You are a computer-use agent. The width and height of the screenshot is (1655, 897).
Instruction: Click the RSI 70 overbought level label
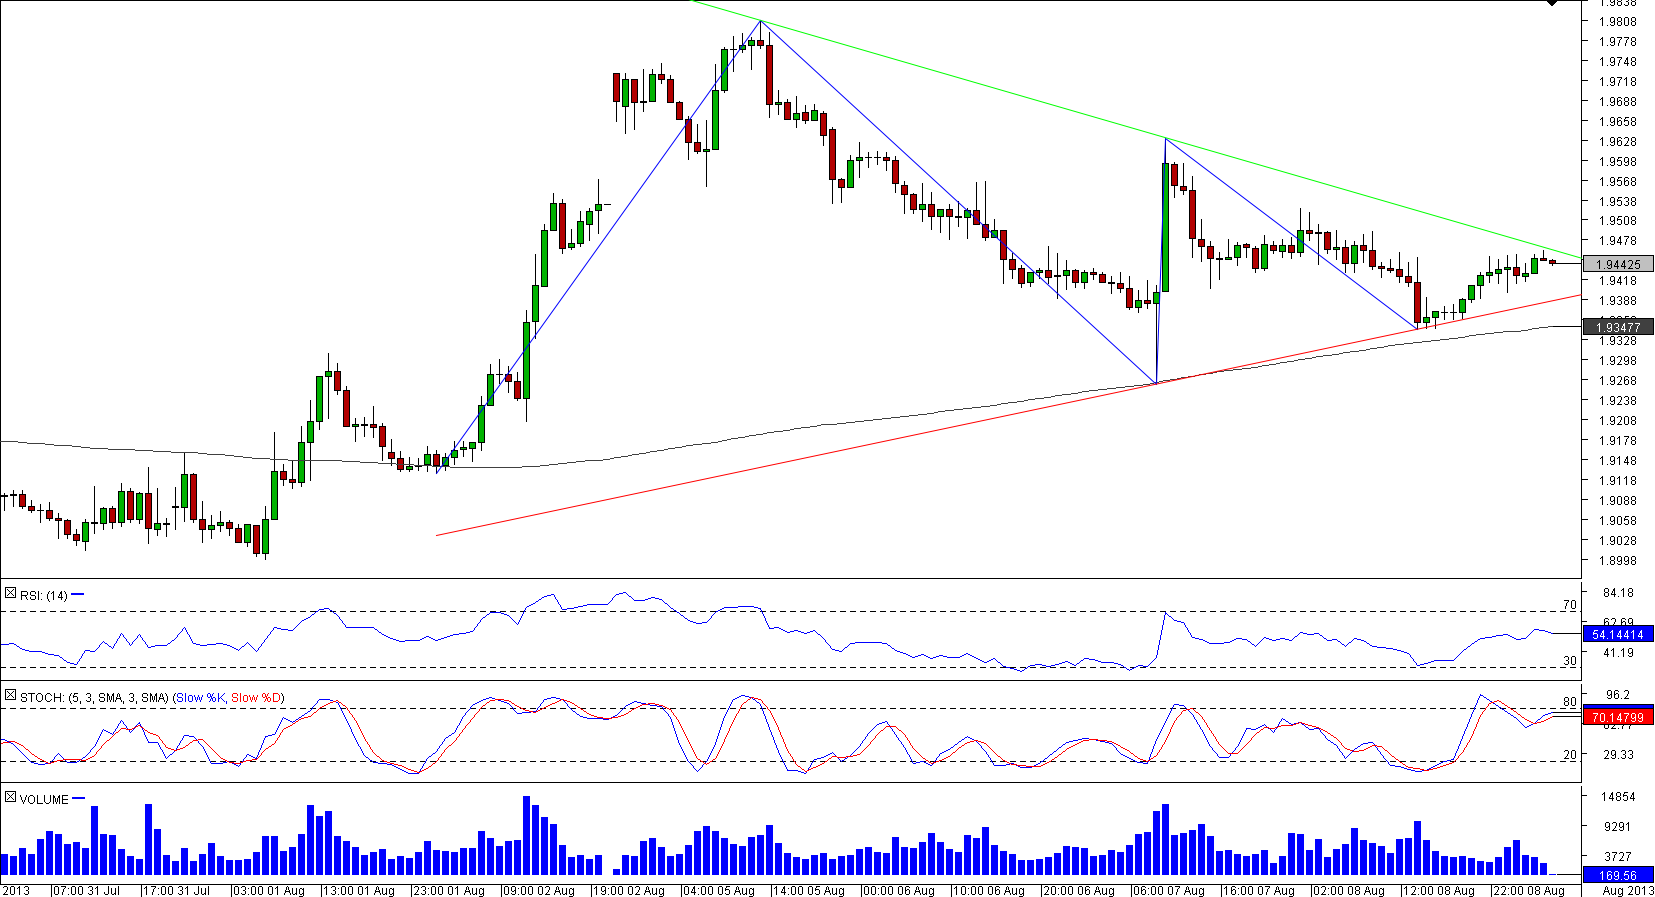coord(1569,605)
